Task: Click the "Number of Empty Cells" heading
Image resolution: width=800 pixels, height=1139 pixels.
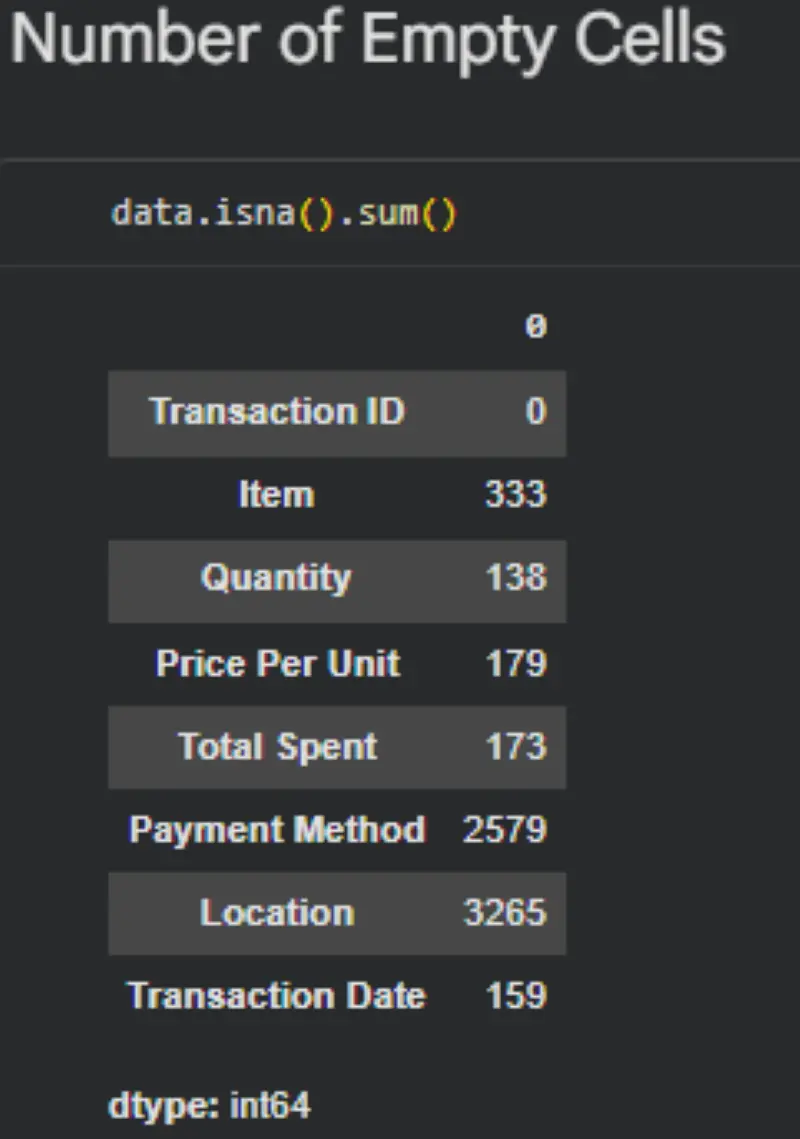Action: click(x=368, y=40)
